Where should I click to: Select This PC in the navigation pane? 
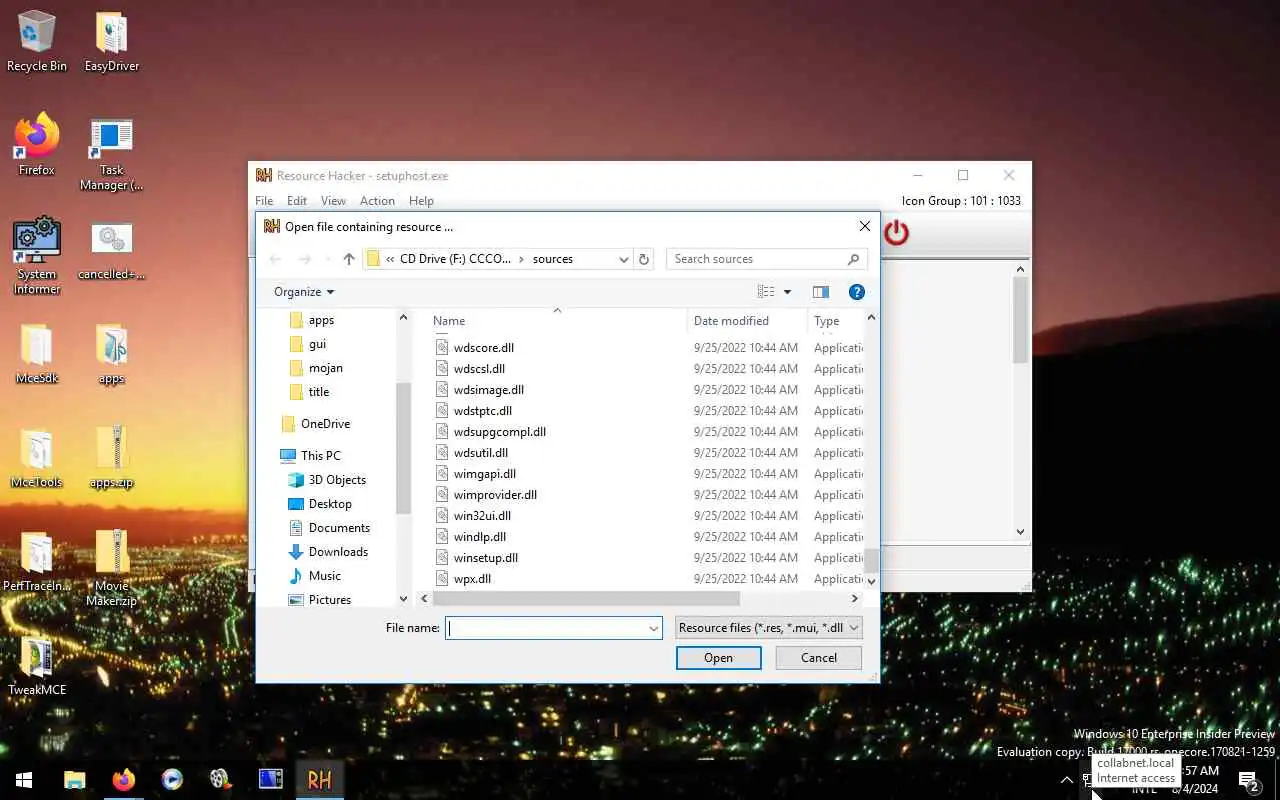[320, 456]
